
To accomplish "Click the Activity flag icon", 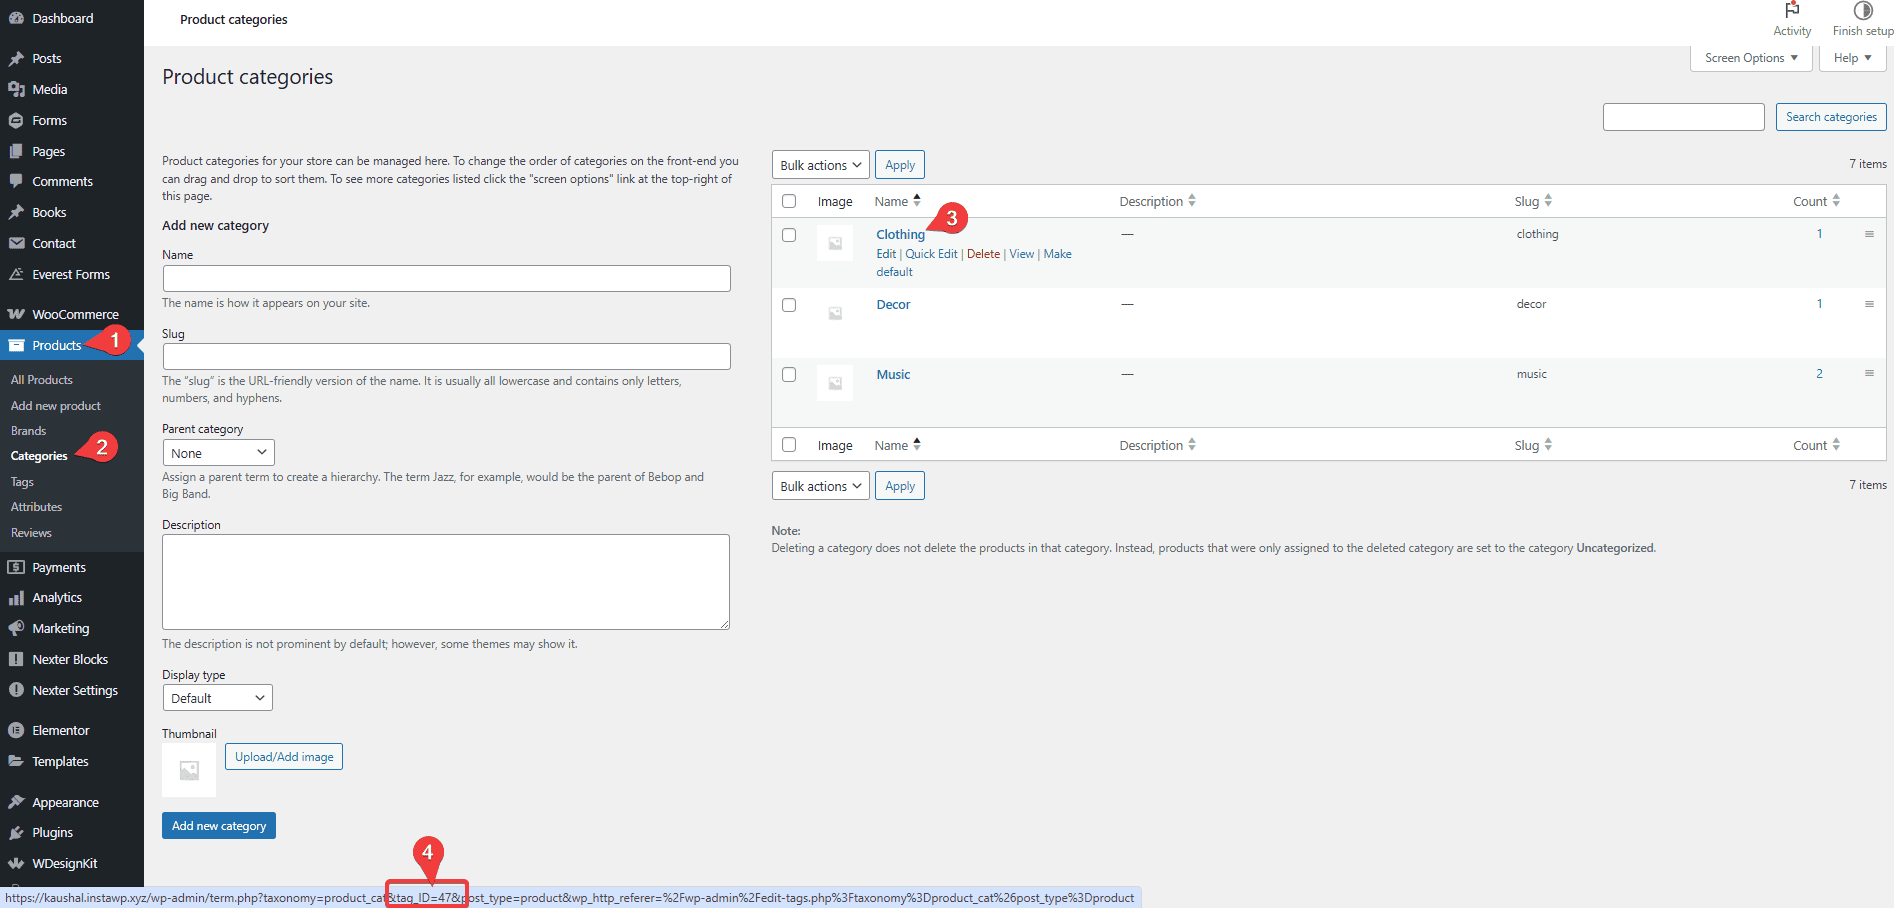I will (1792, 10).
